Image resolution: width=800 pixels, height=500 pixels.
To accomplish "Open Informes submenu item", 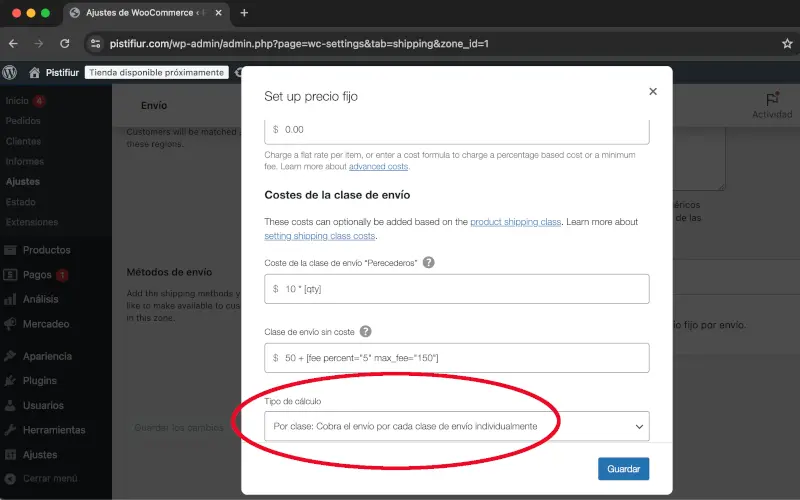I will (25, 161).
